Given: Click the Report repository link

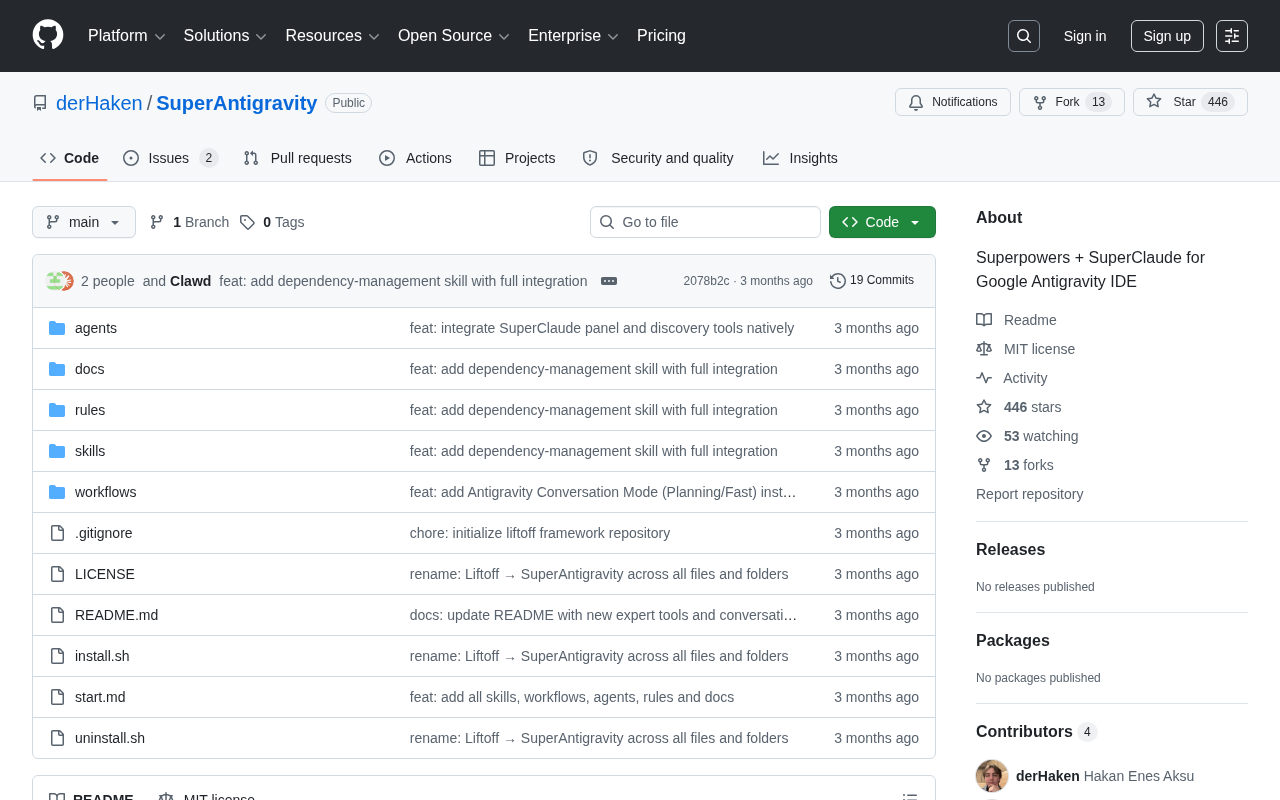Looking at the screenshot, I should [1029, 494].
